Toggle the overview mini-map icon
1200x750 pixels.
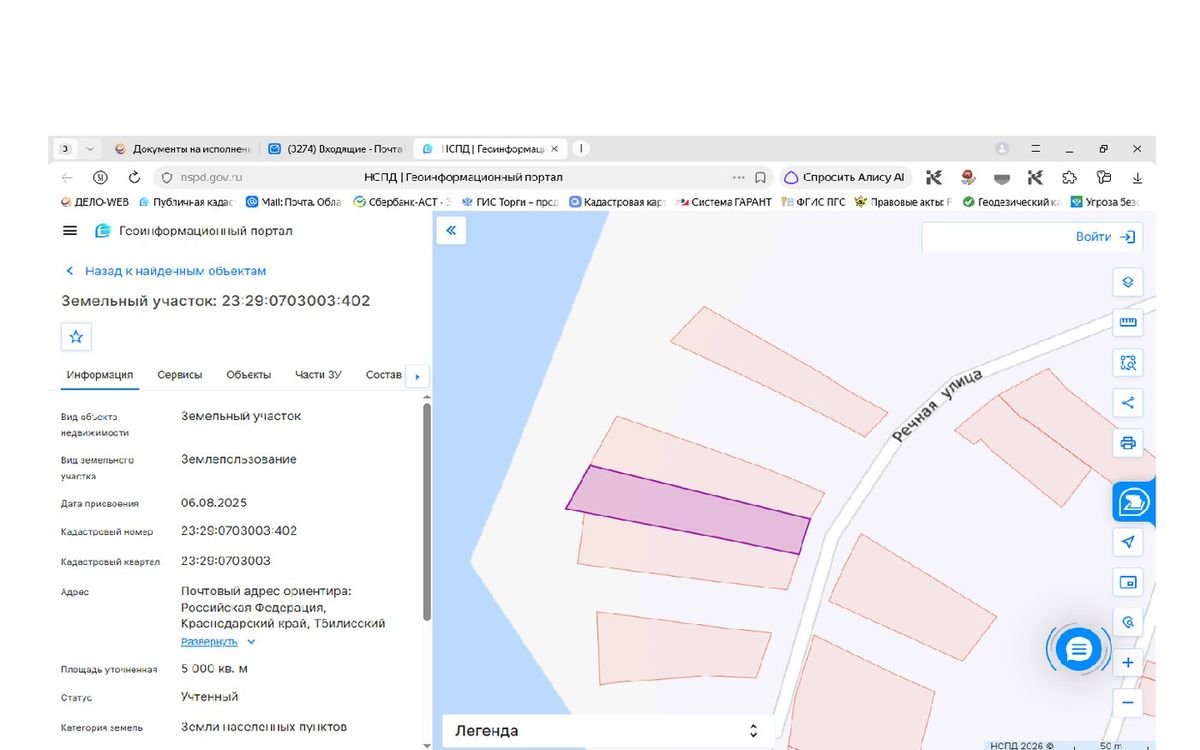coord(1128,582)
